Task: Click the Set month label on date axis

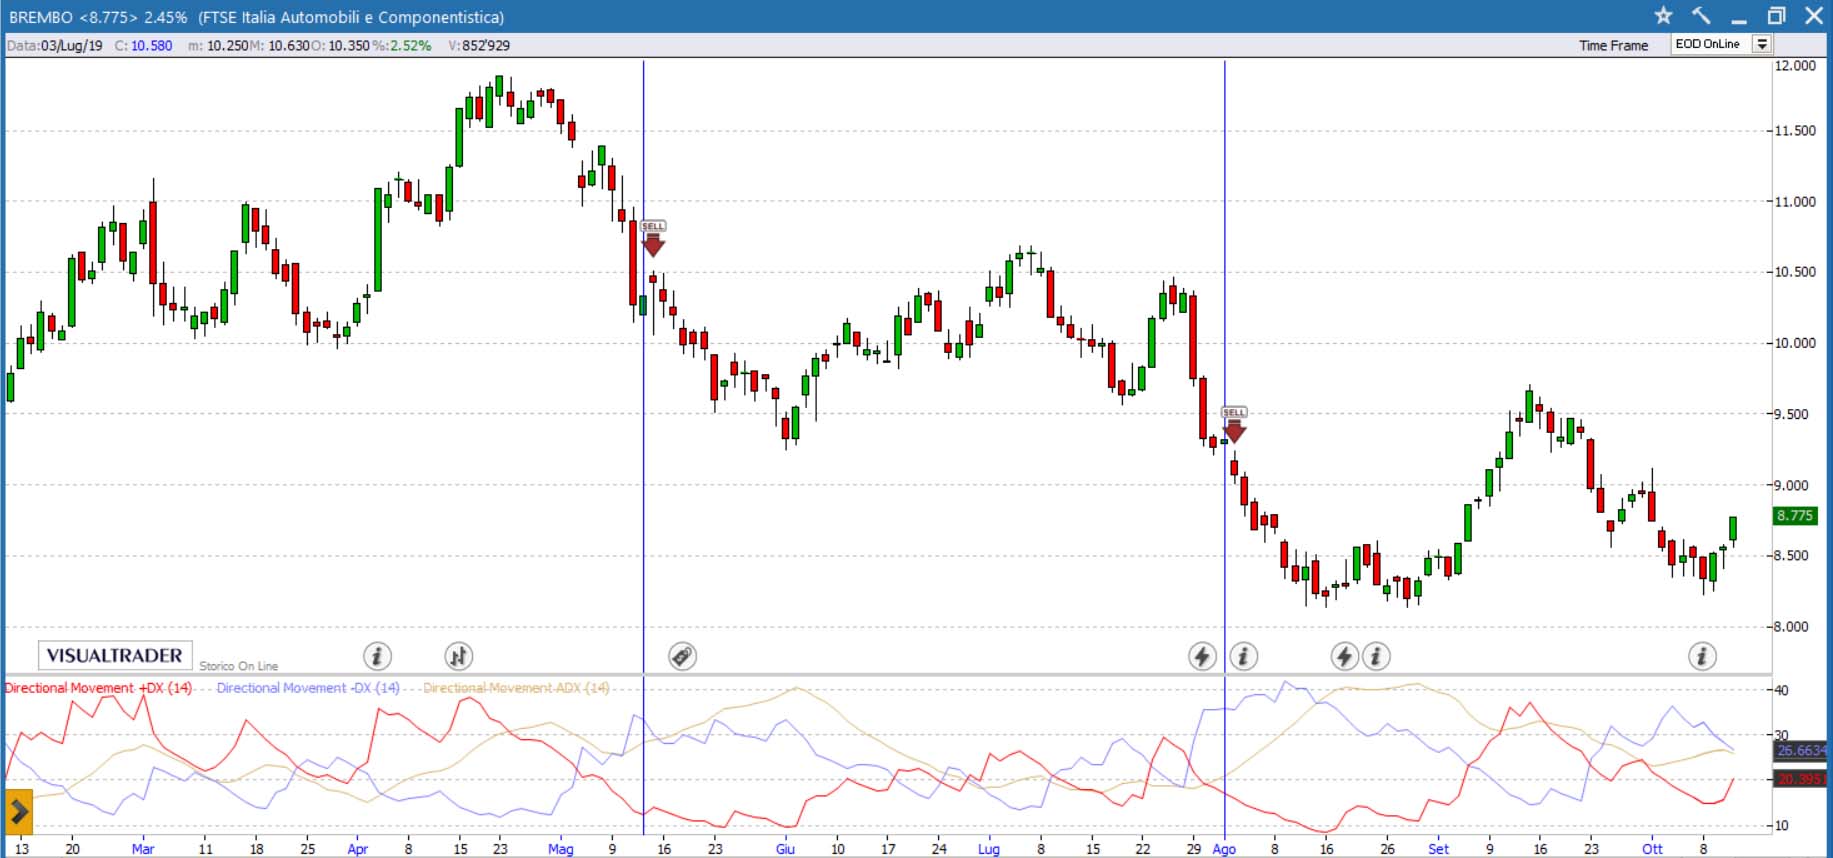Action: click(1438, 849)
